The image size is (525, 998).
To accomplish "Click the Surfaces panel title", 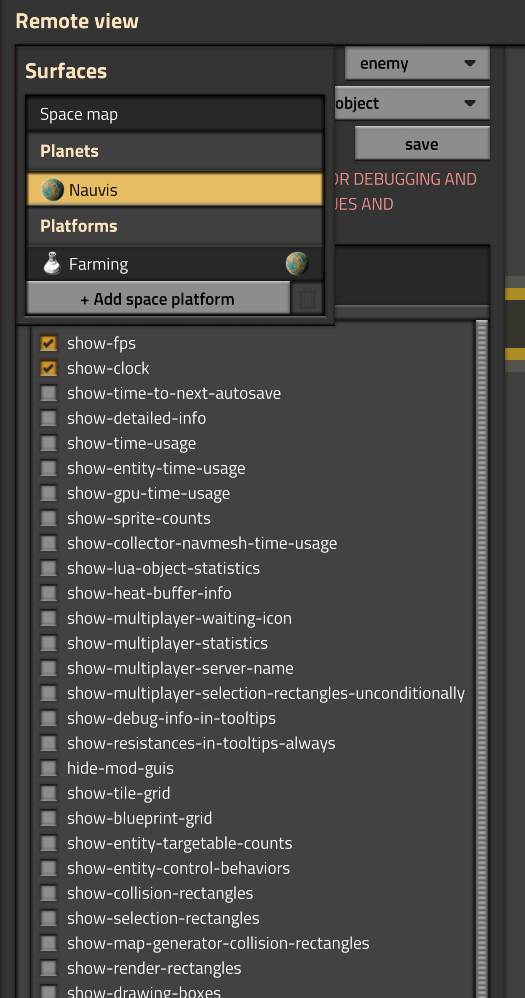I will [x=66, y=71].
